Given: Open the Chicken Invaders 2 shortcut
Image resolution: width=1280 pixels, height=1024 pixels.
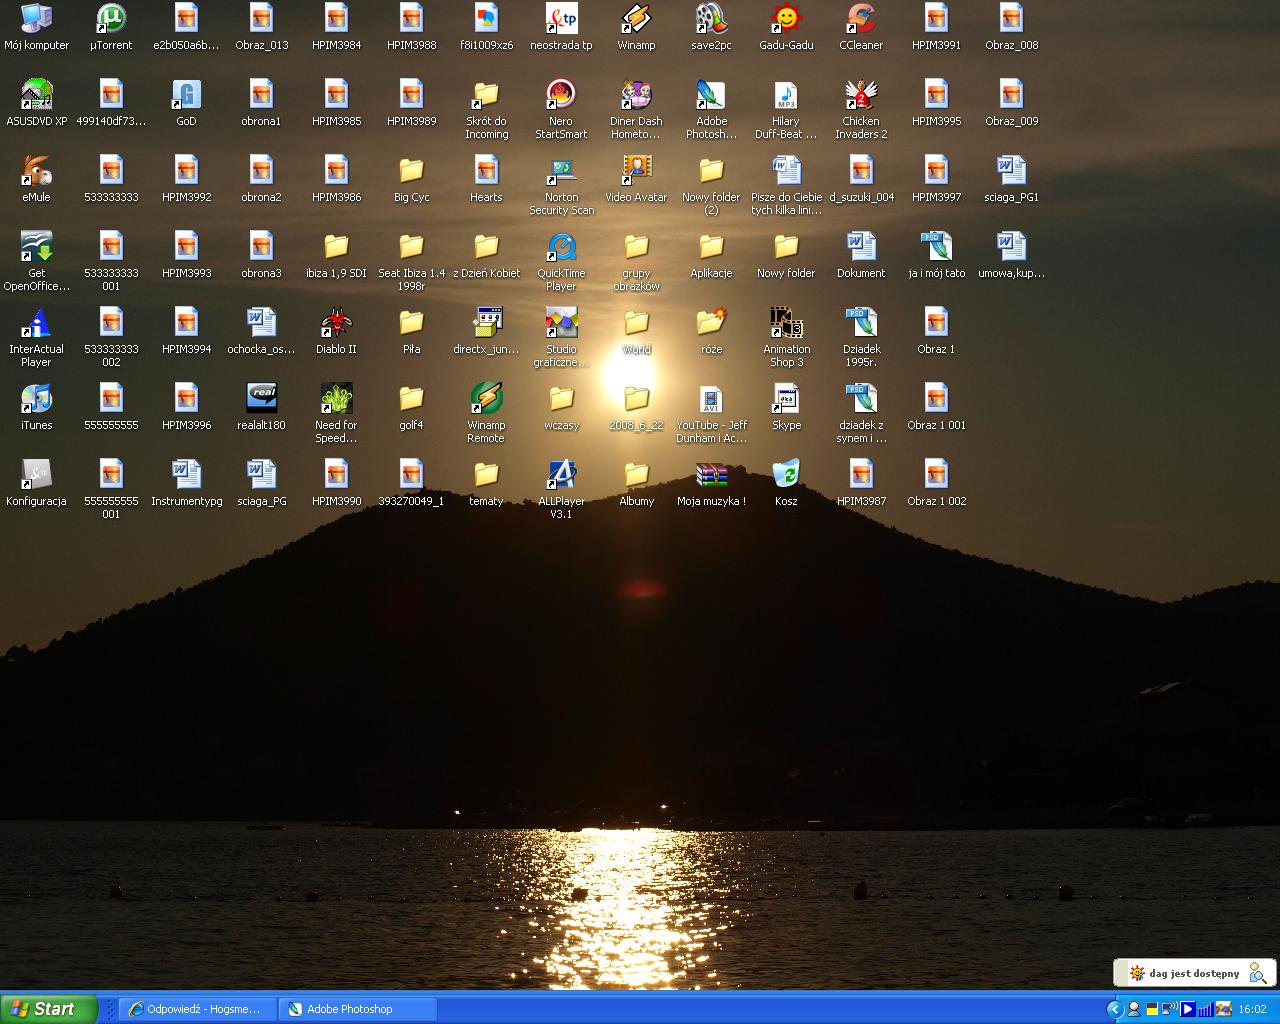Looking at the screenshot, I should pyautogui.click(x=861, y=110).
